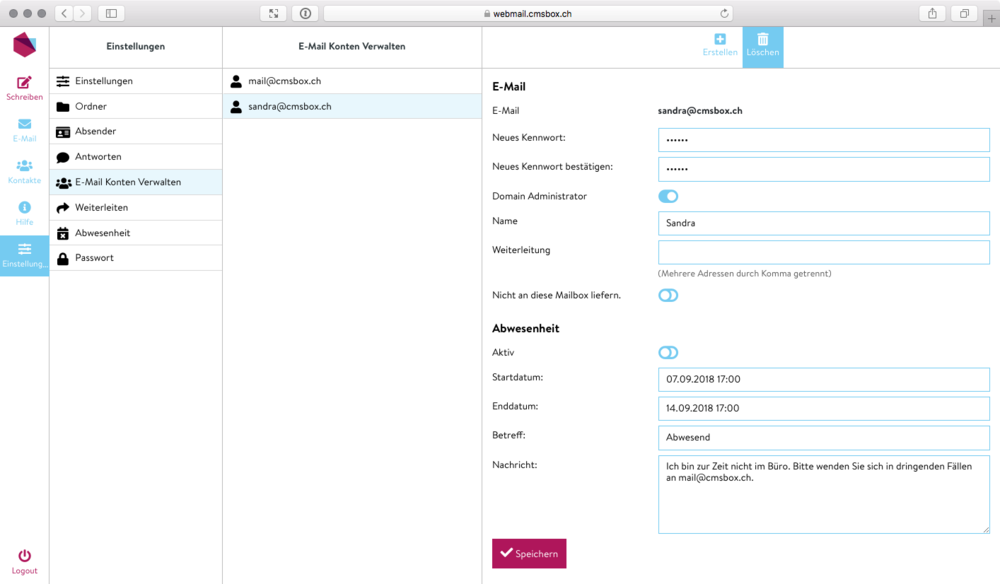1000x584 pixels.
Task: Click the empty Weiterleitung field
Action: (823, 252)
